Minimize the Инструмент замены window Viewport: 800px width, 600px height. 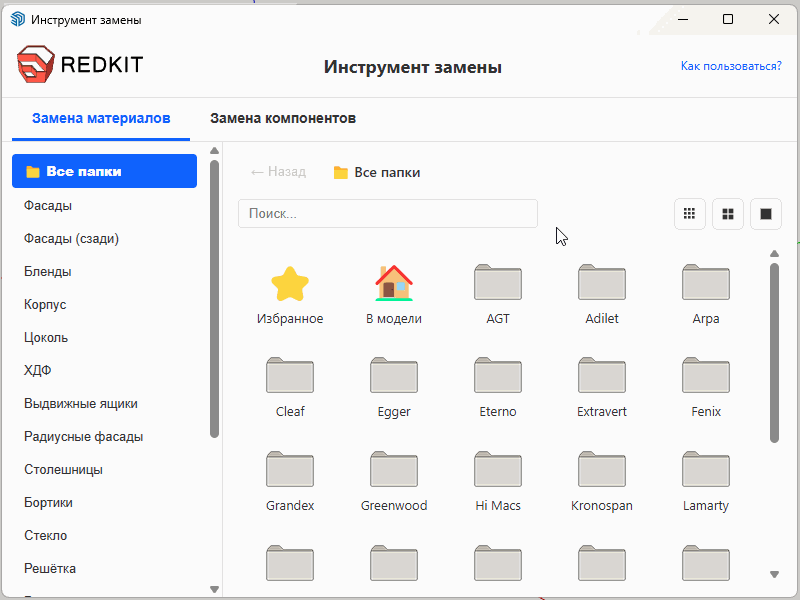click(x=683, y=19)
